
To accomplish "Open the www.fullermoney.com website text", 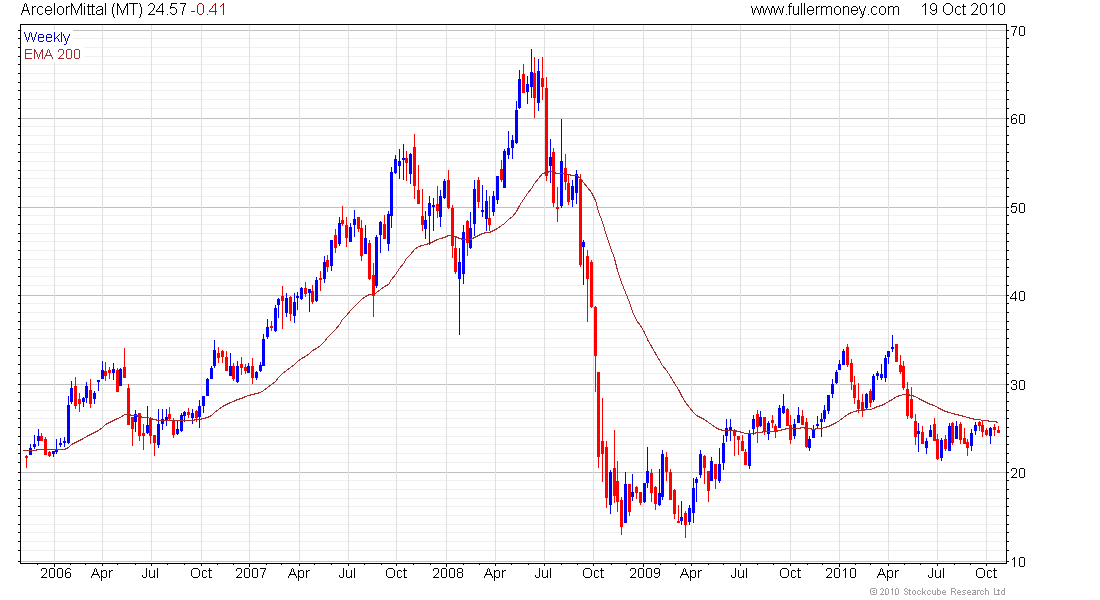I will 824,10.
